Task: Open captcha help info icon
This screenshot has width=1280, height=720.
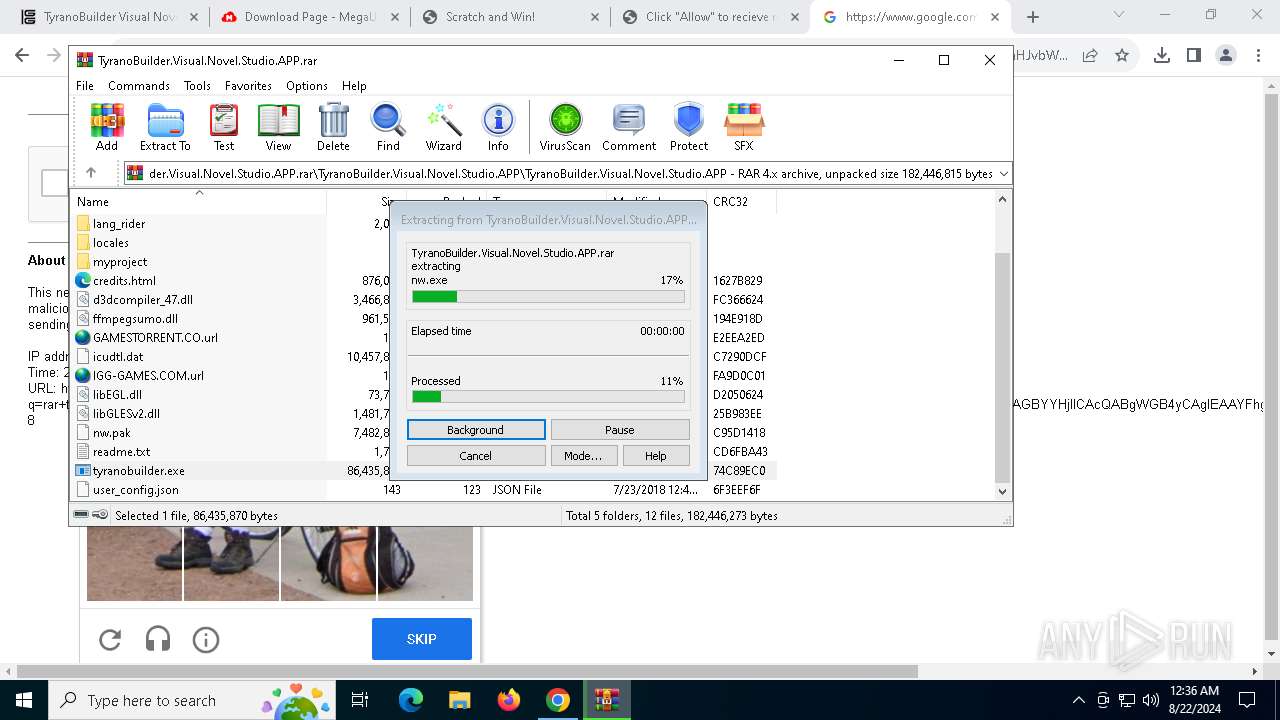Action: click(x=206, y=639)
